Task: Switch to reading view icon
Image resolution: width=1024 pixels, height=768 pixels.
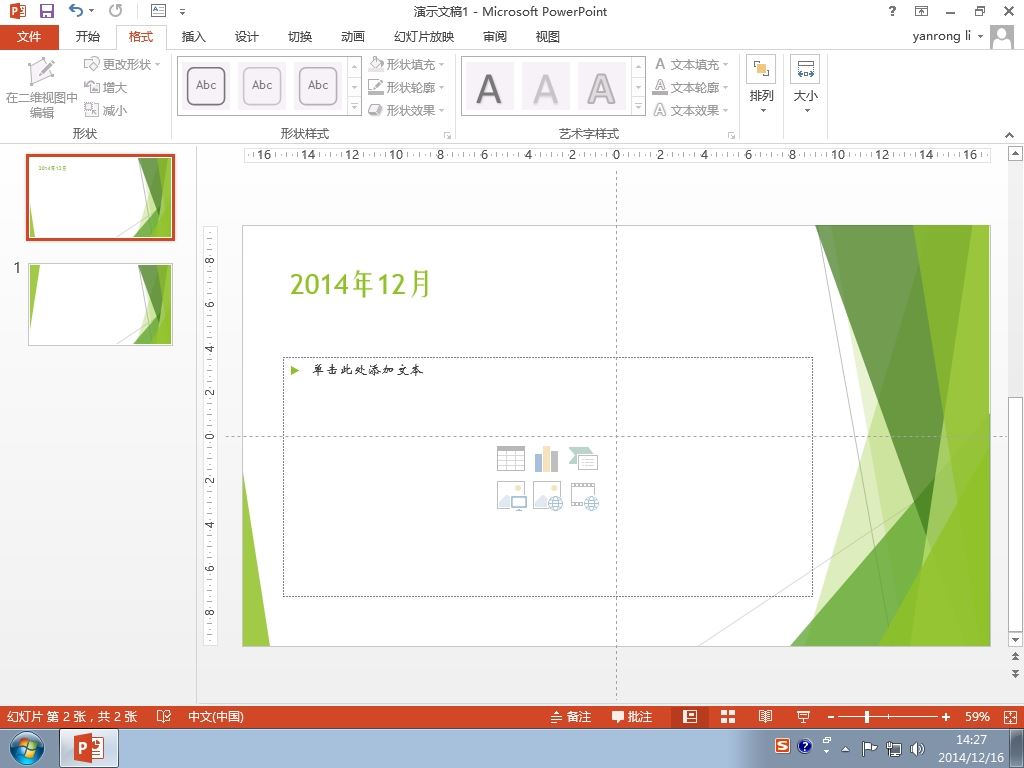Action: click(765, 716)
